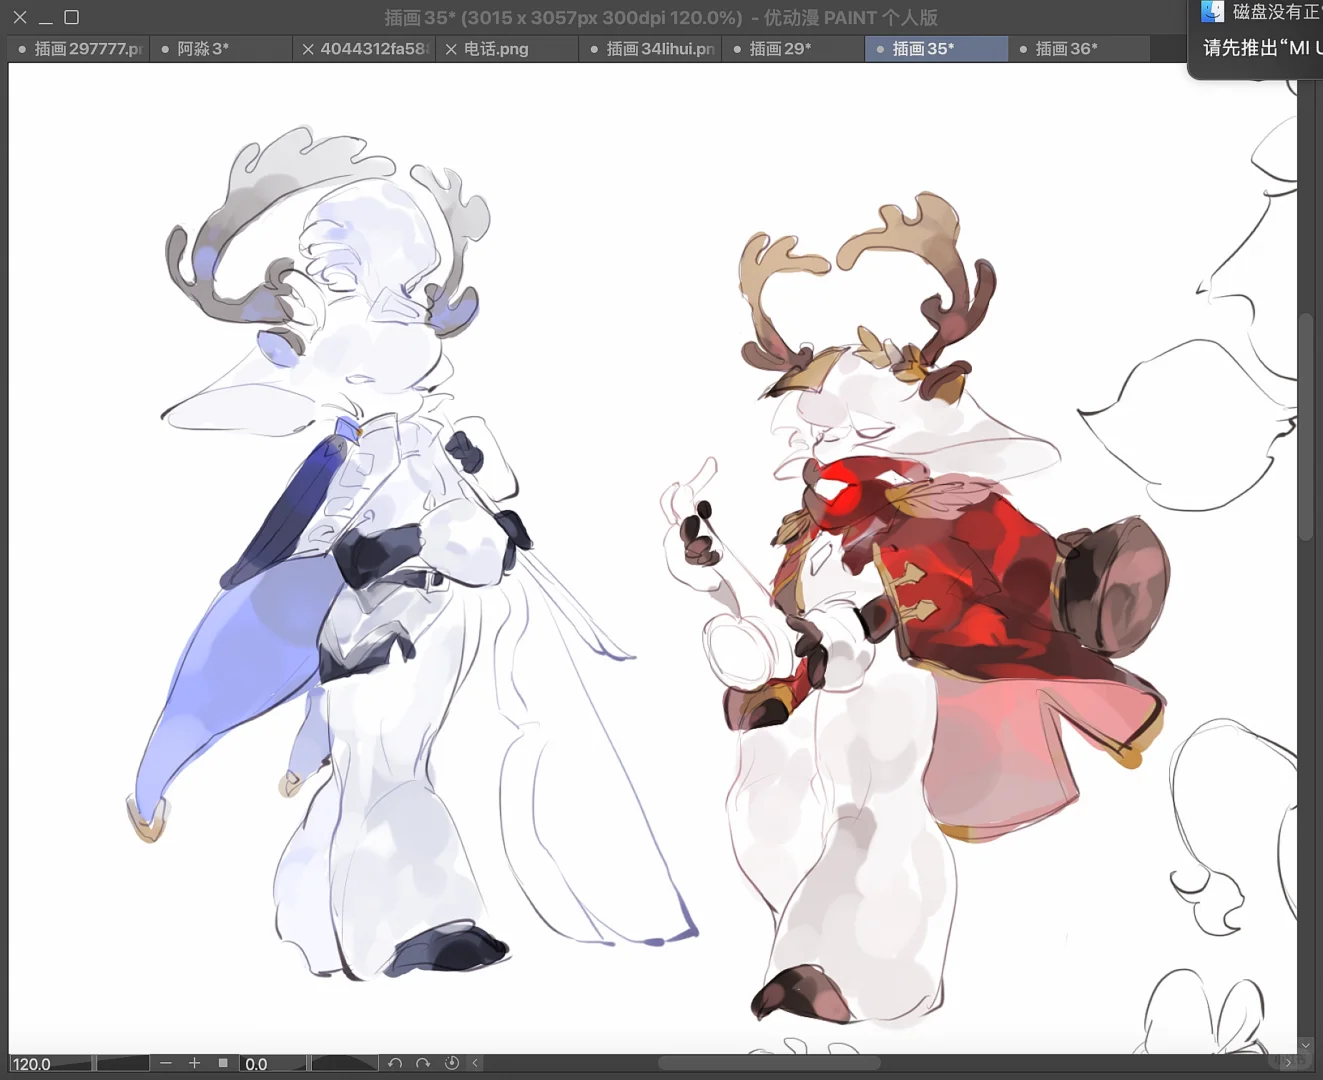Click the horizontal scrollbar thumb
Image resolution: width=1323 pixels, height=1080 pixels.
click(769, 1063)
